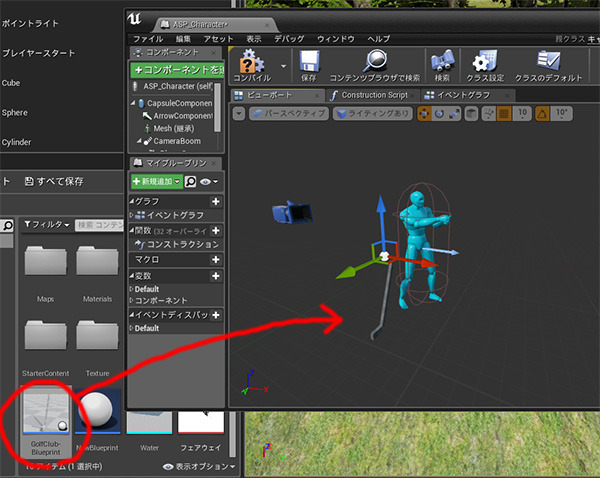
Task: Add a new macro with plus button
Action: coord(215,260)
